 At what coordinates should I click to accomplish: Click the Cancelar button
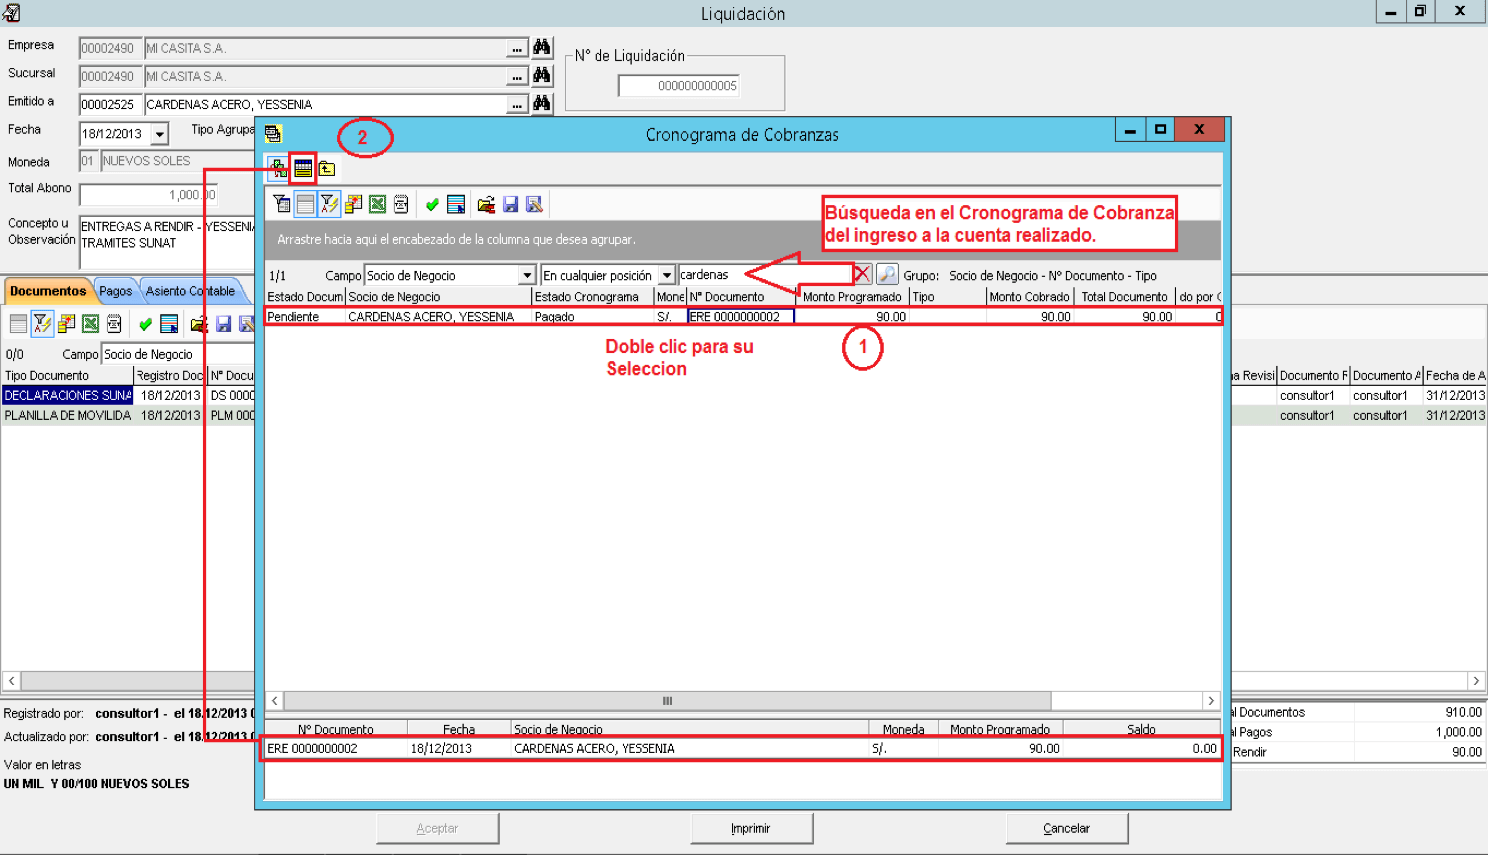click(1067, 828)
